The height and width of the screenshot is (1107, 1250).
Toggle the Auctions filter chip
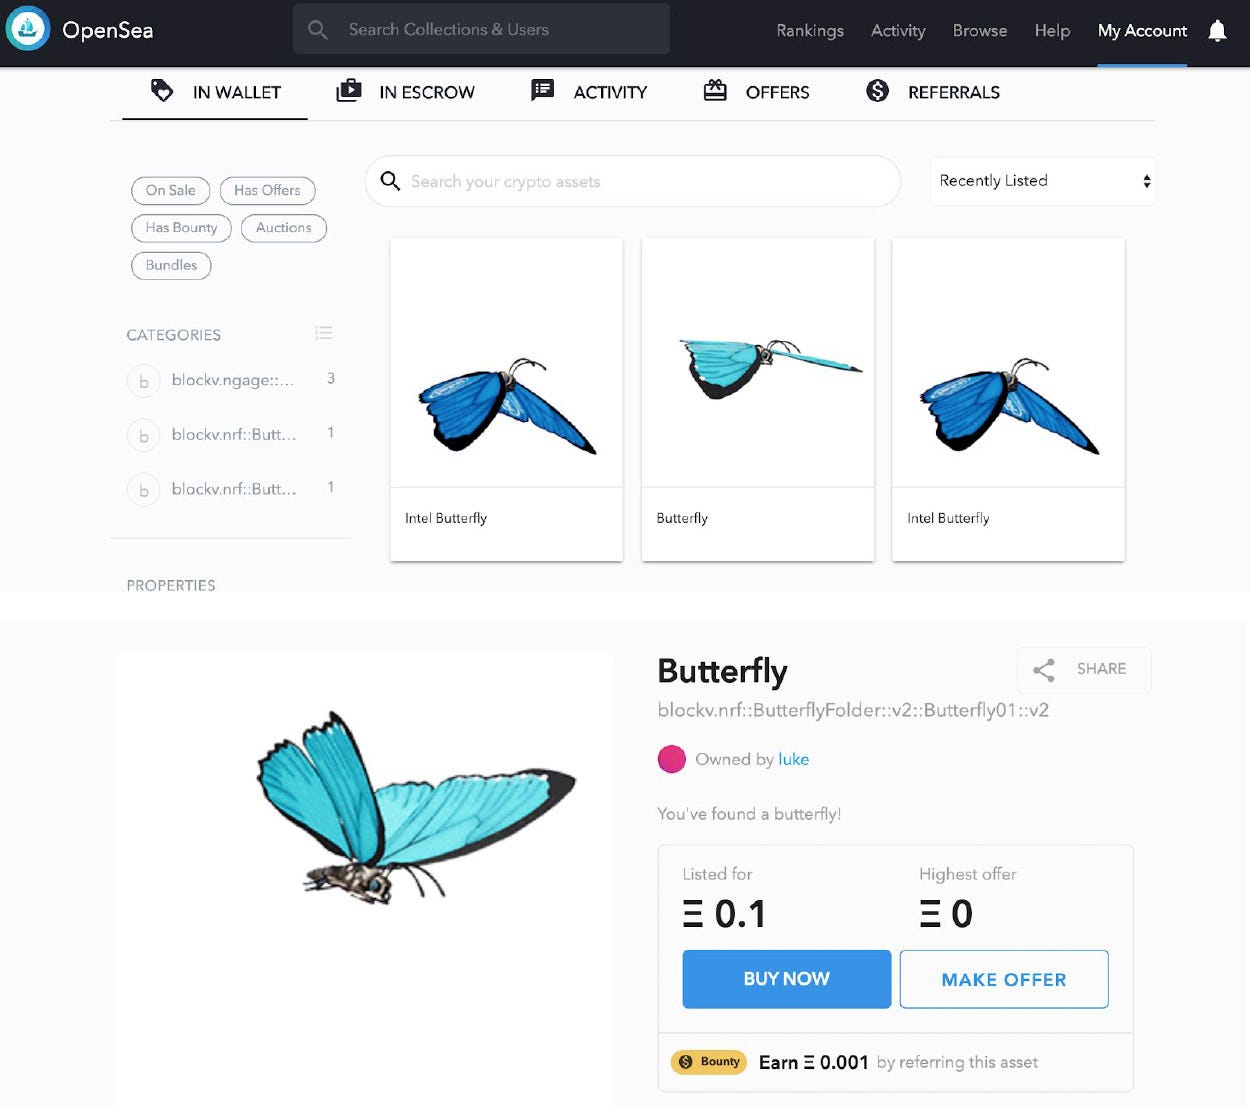click(284, 228)
